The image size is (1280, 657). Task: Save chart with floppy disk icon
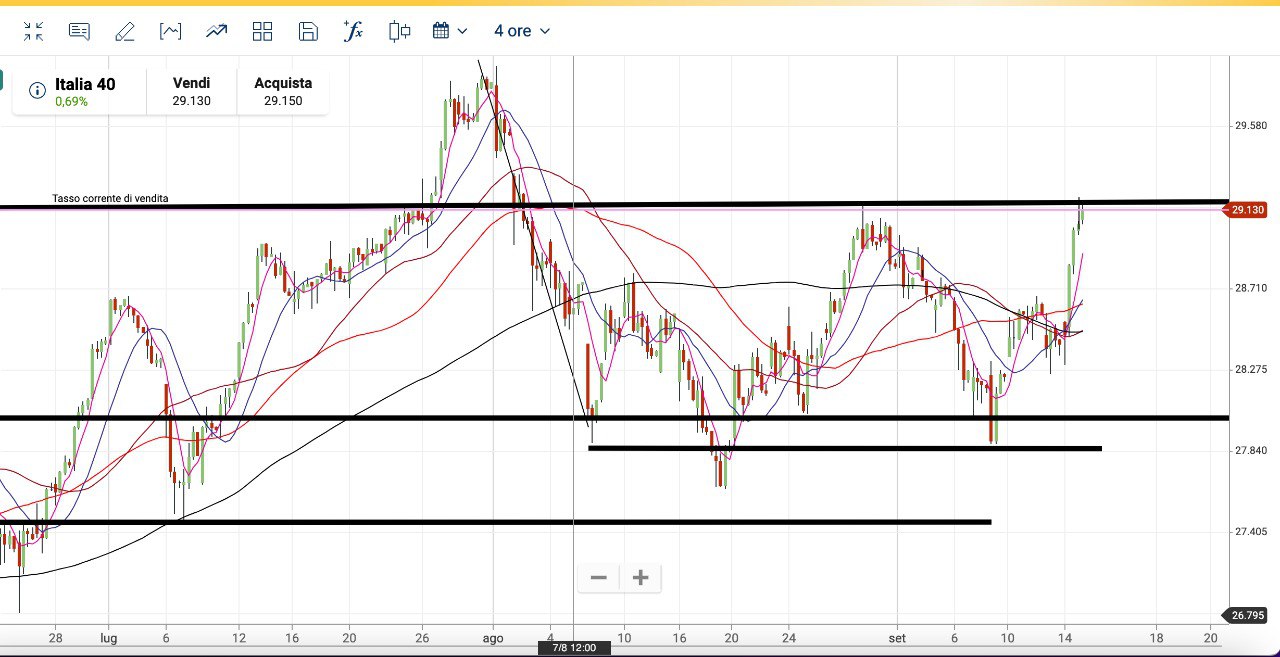(x=308, y=32)
